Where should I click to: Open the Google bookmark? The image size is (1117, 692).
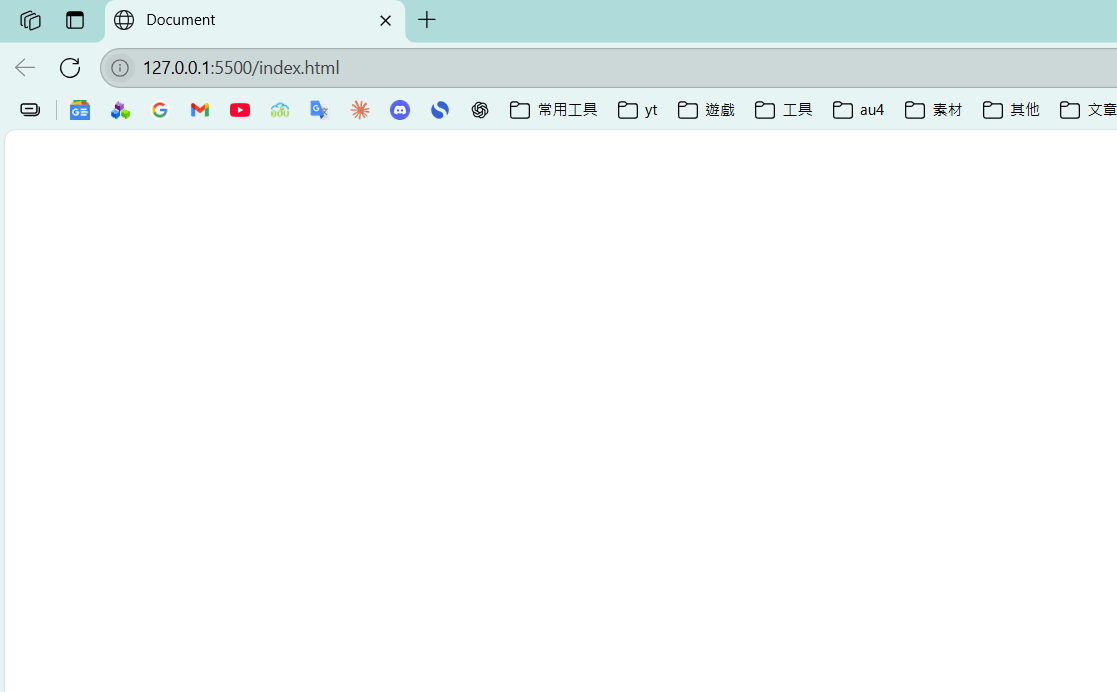pos(160,110)
